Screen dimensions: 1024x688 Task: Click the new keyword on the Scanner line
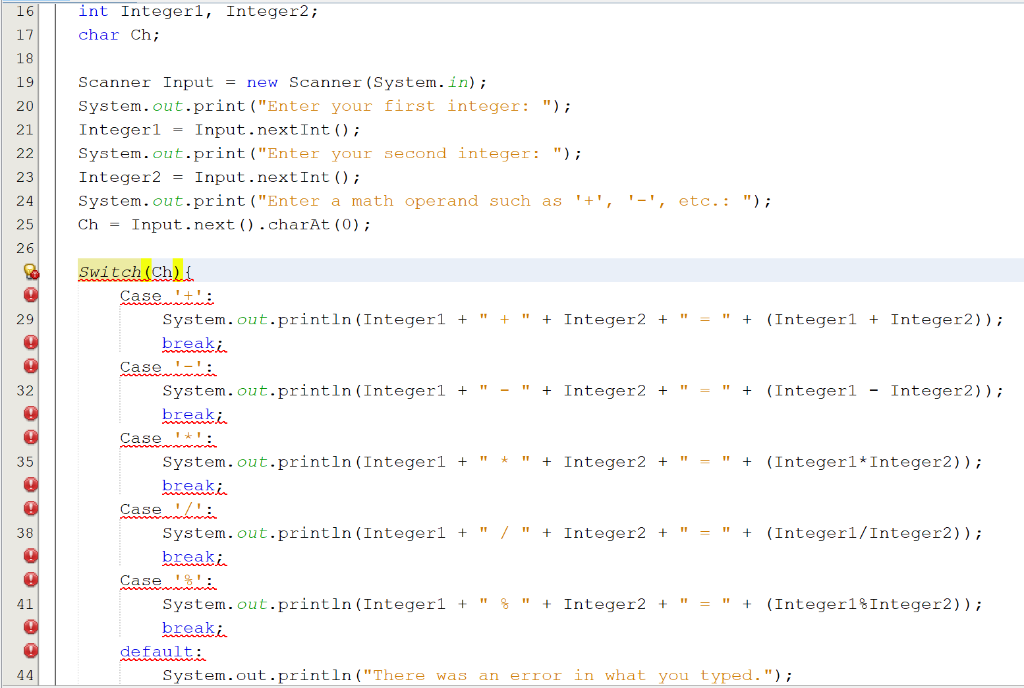tap(262, 82)
